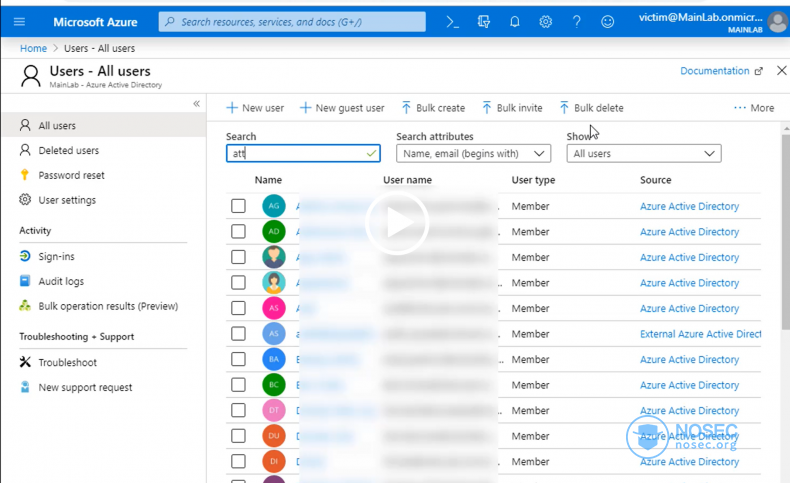
Task: Click the Source column header
Action: (655, 180)
